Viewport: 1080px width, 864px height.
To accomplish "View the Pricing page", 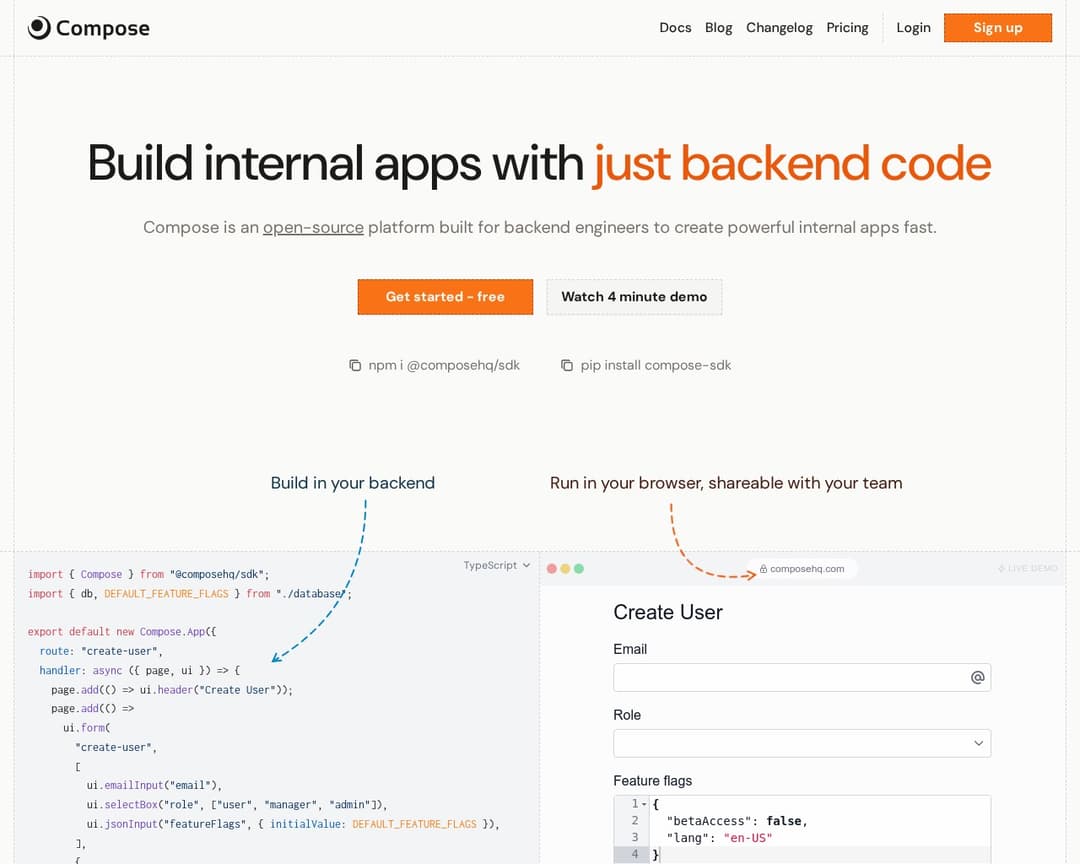I will pos(847,28).
